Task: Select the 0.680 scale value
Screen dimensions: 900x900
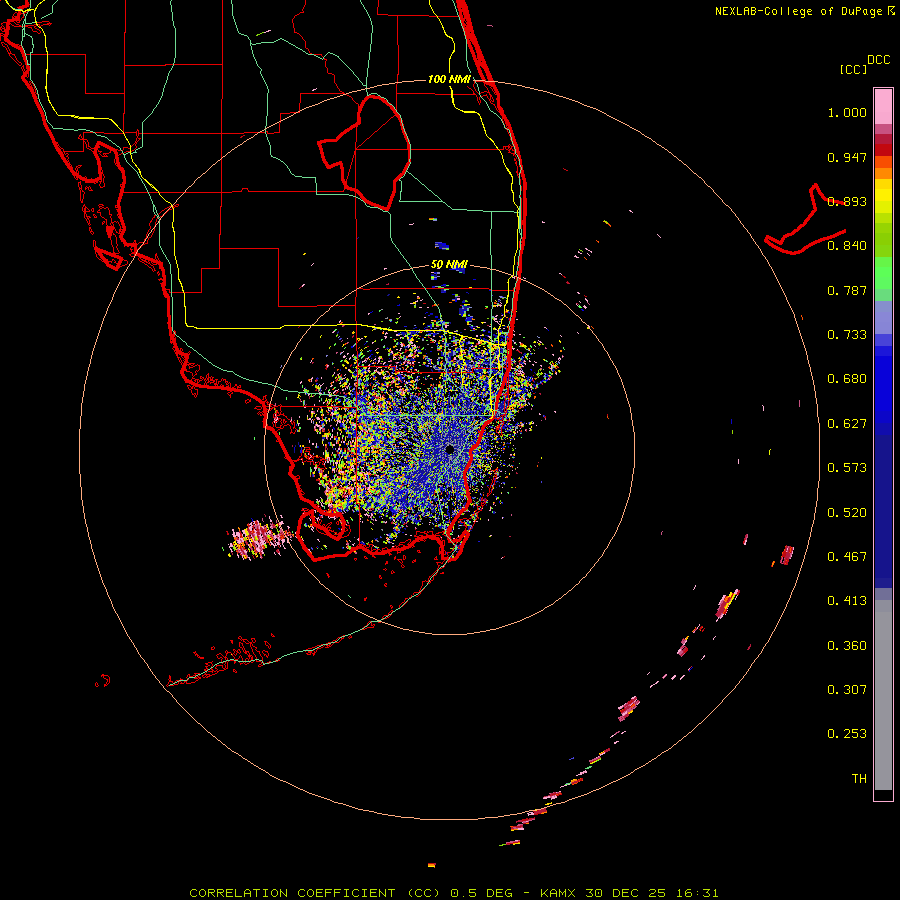Action: click(x=847, y=379)
